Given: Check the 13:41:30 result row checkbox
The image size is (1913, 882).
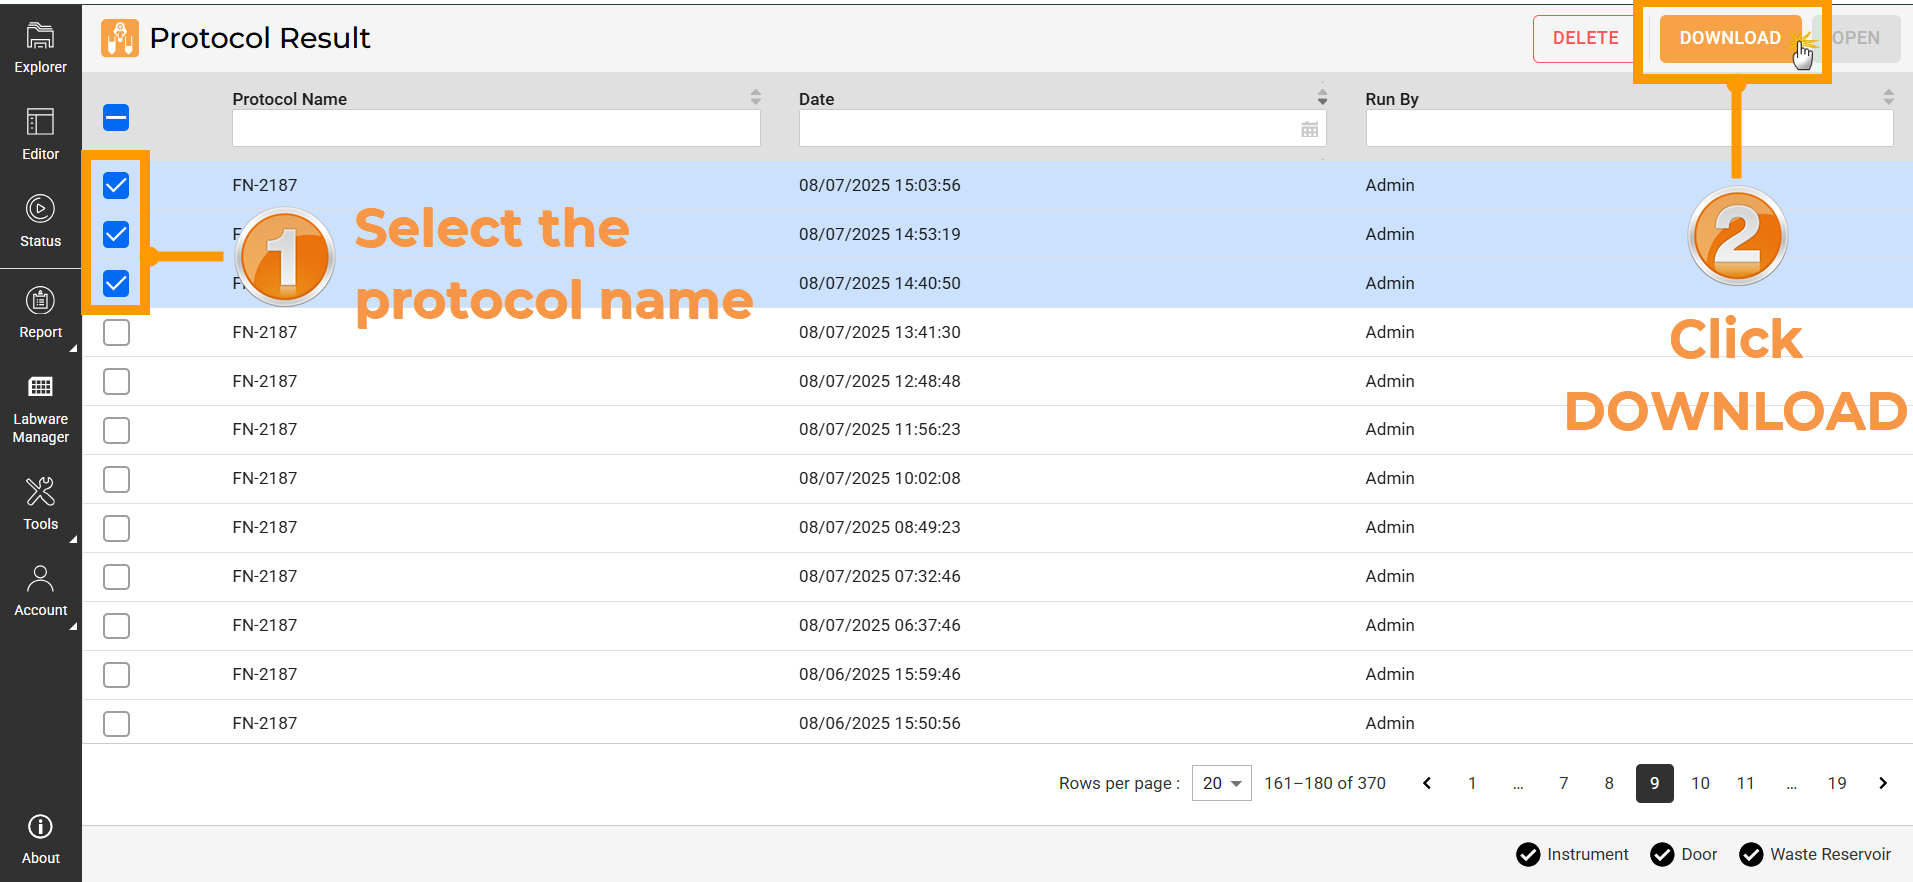Looking at the screenshot, I should point(116,332).
